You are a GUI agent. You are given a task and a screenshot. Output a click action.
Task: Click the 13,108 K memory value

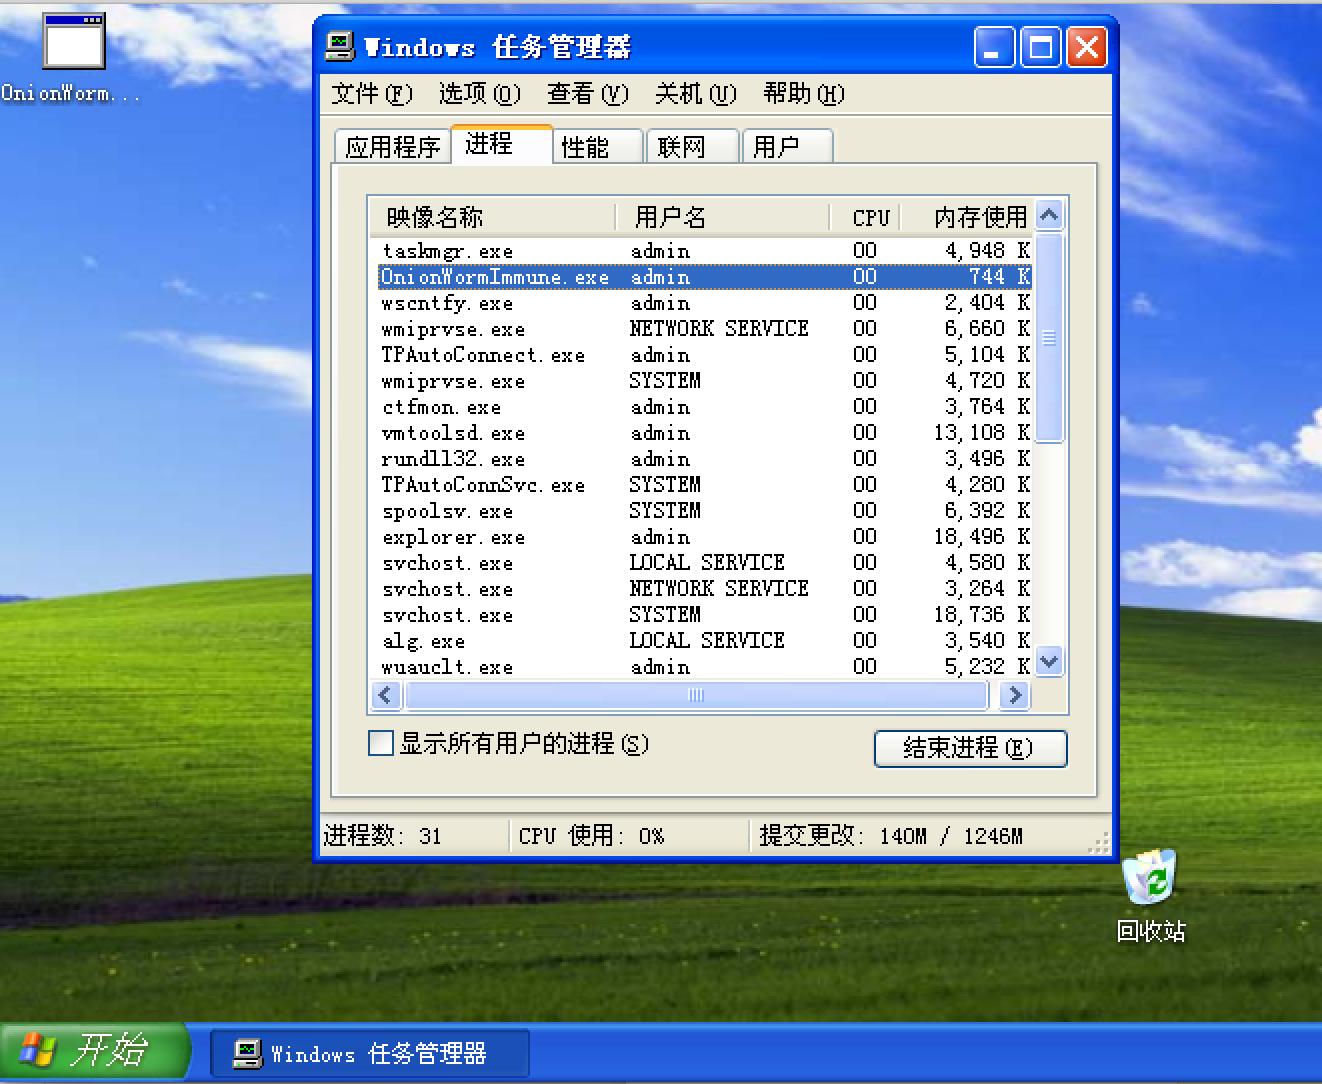coord(981,433)
